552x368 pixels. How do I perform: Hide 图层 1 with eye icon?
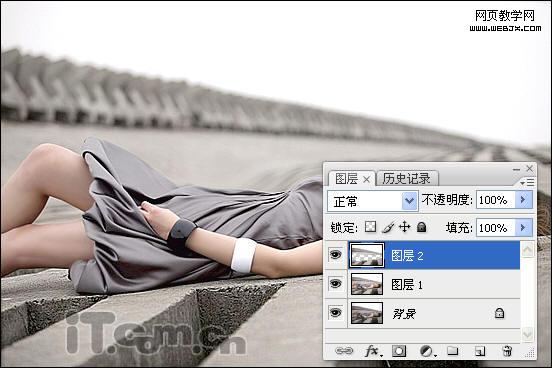[x=335, y=283]
